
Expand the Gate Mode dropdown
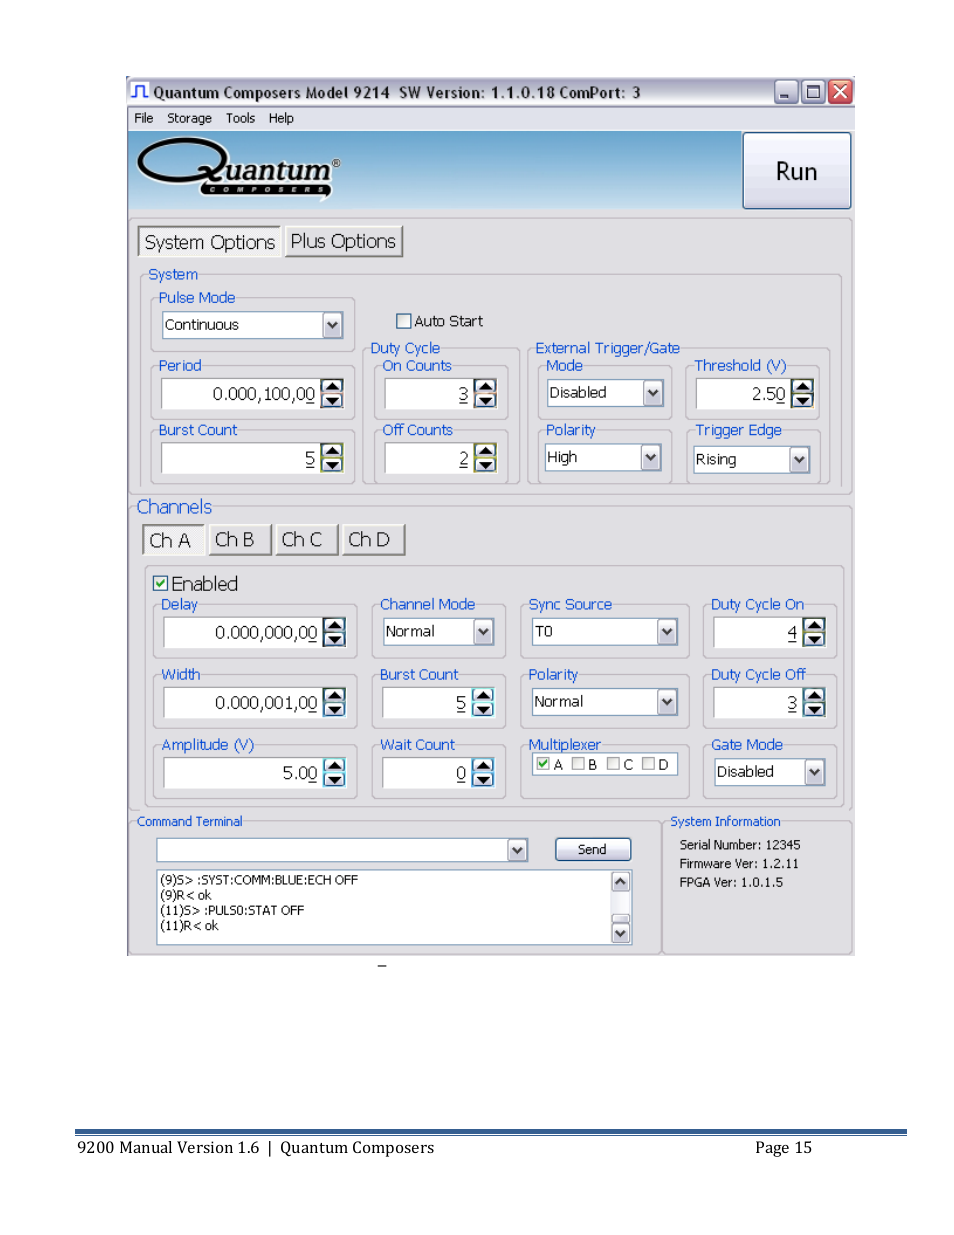(814, 772)
